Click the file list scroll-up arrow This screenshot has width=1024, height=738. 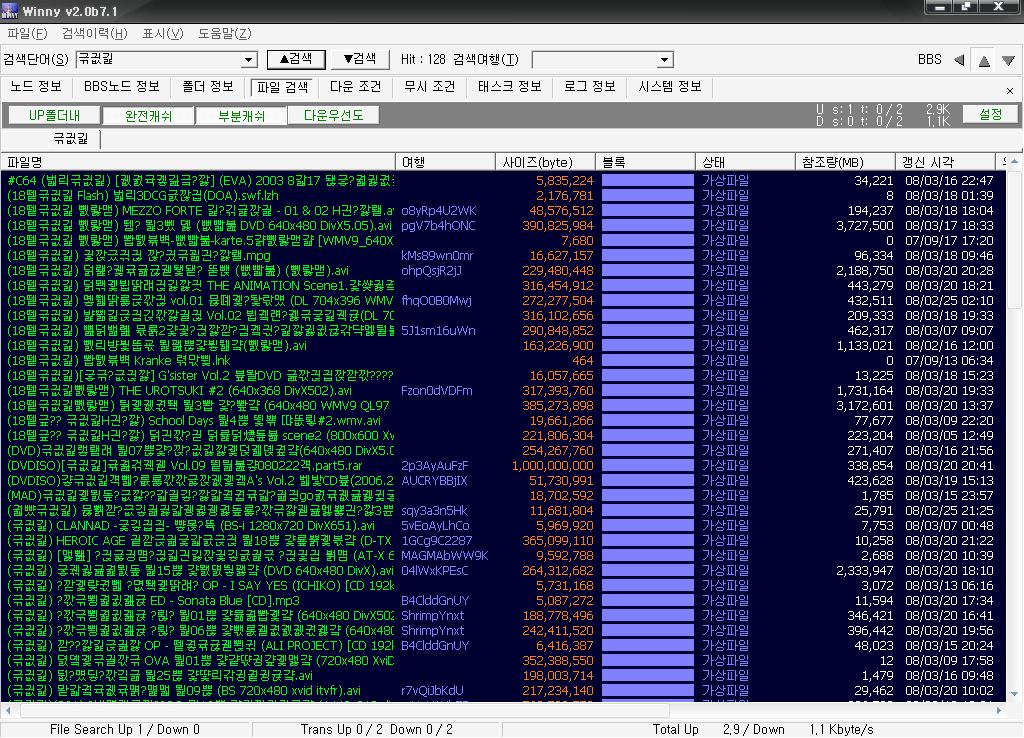pos(1014,161)
